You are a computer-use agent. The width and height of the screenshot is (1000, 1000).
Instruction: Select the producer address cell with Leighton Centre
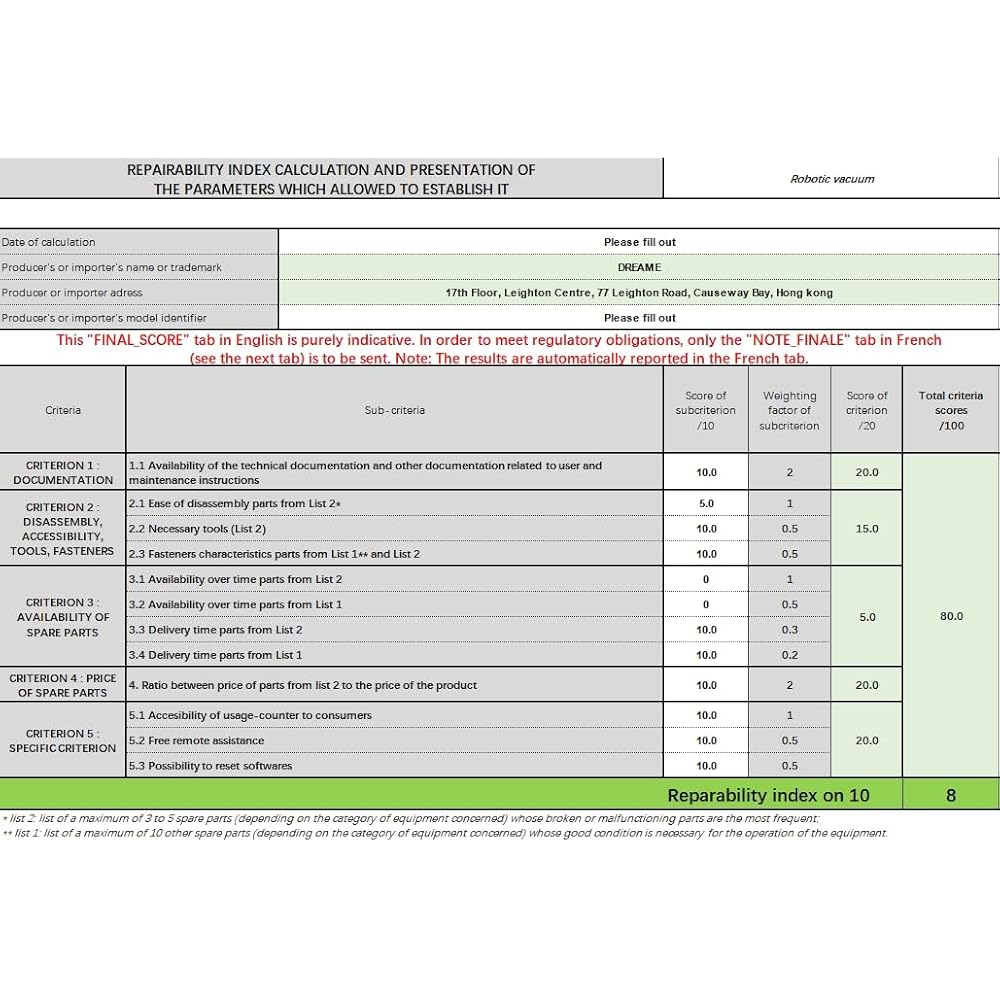(x=638, y=293)
